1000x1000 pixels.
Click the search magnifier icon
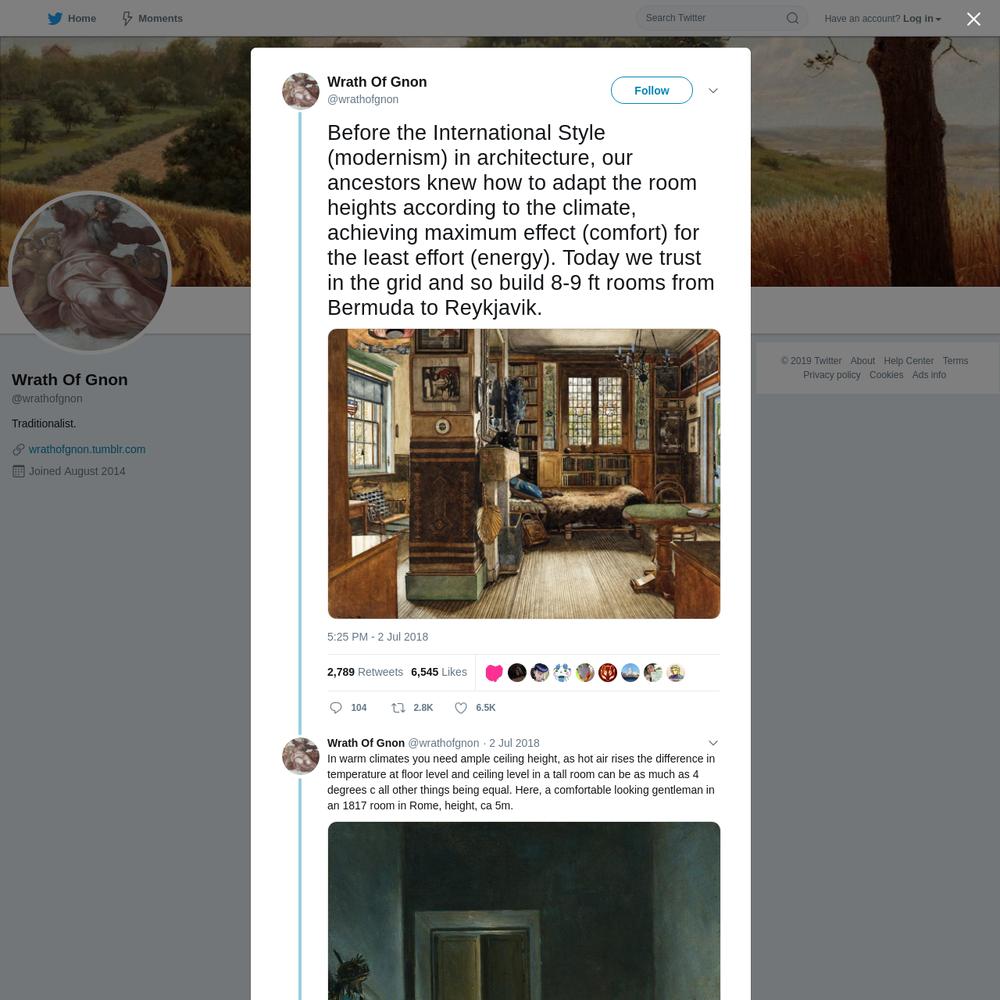click(792, 18)
